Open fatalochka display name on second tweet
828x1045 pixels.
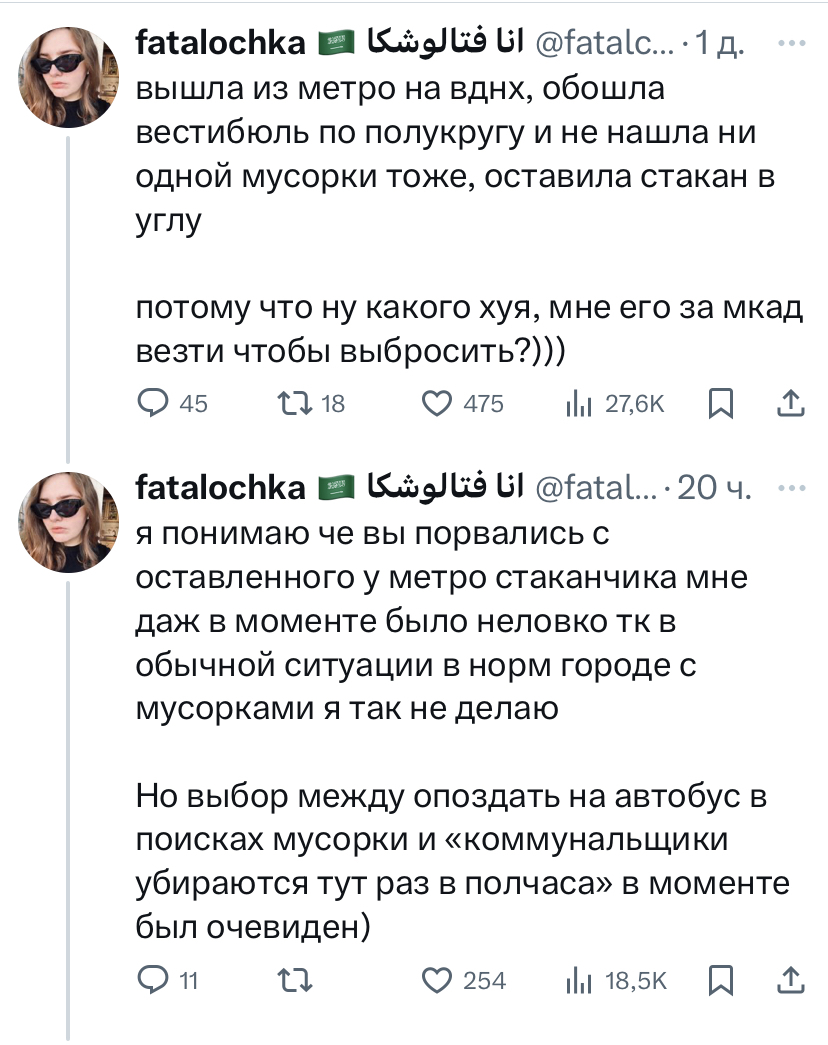tap(220, 487)
